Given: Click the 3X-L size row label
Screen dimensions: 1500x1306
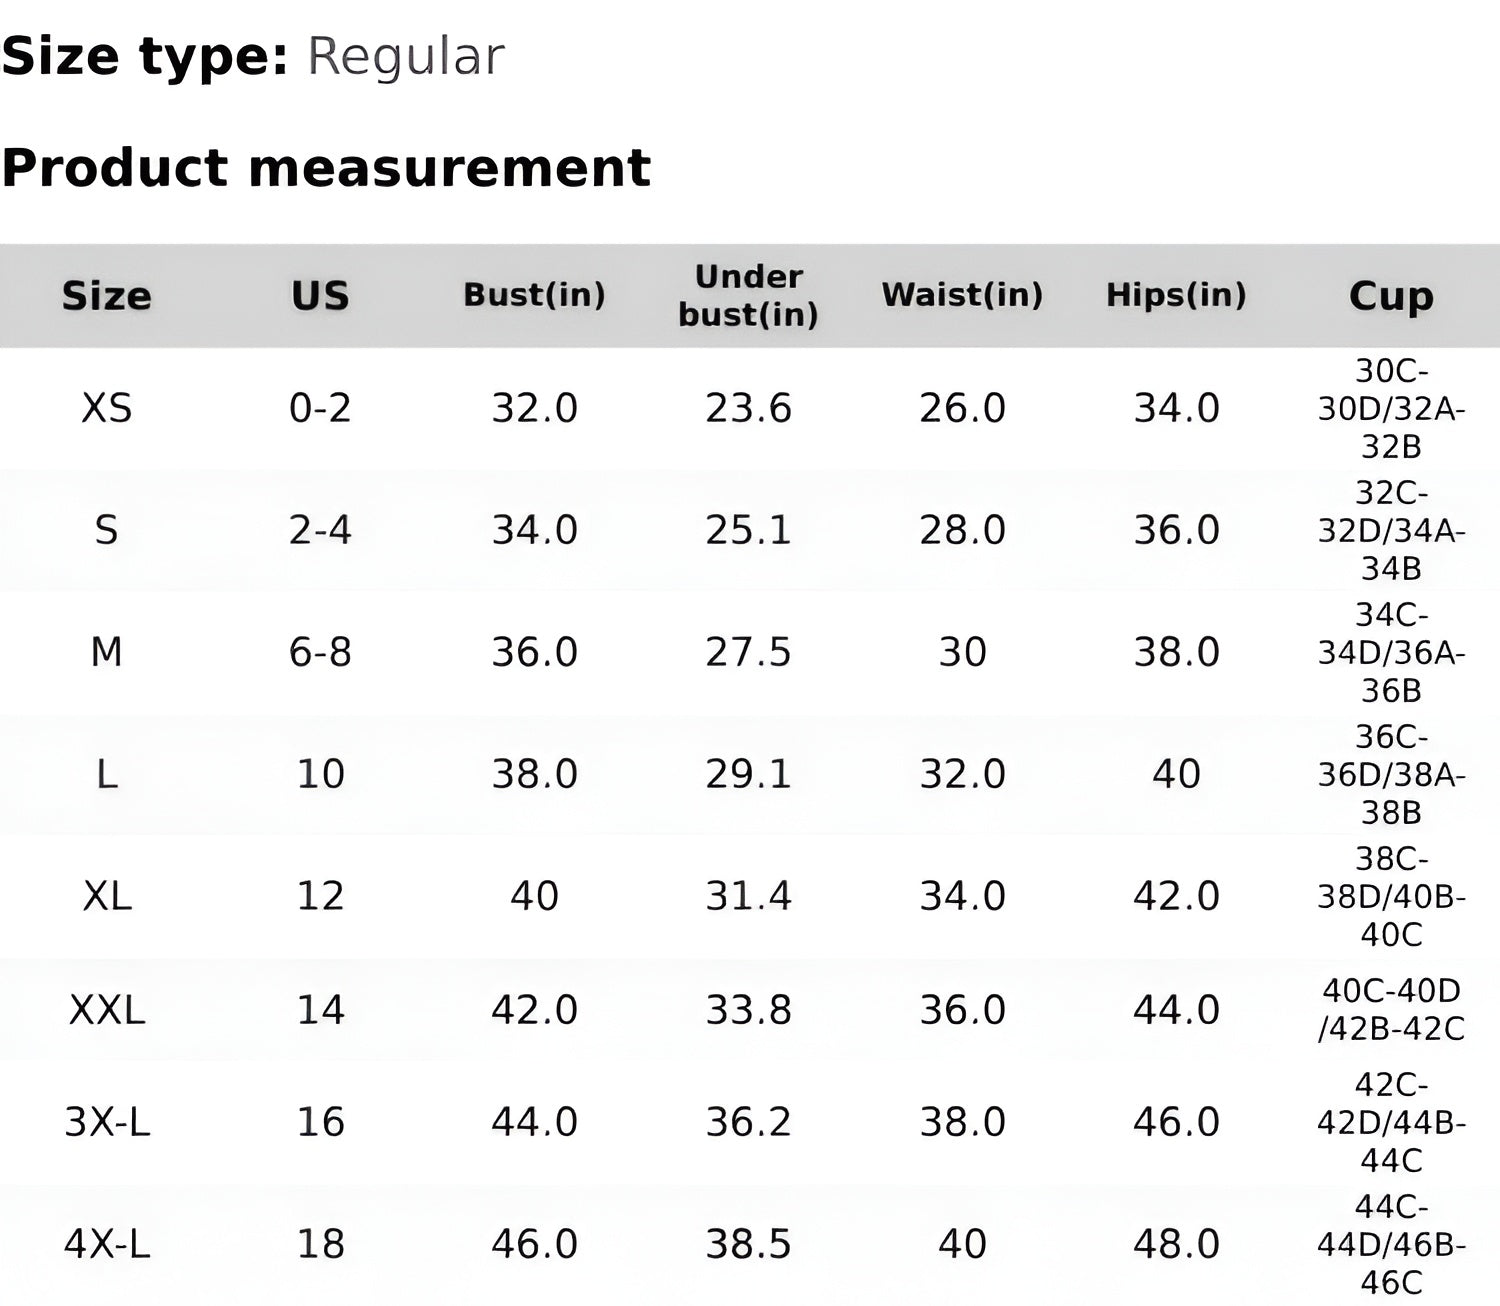Looking at the screenshot, I should coord(106,1122).
